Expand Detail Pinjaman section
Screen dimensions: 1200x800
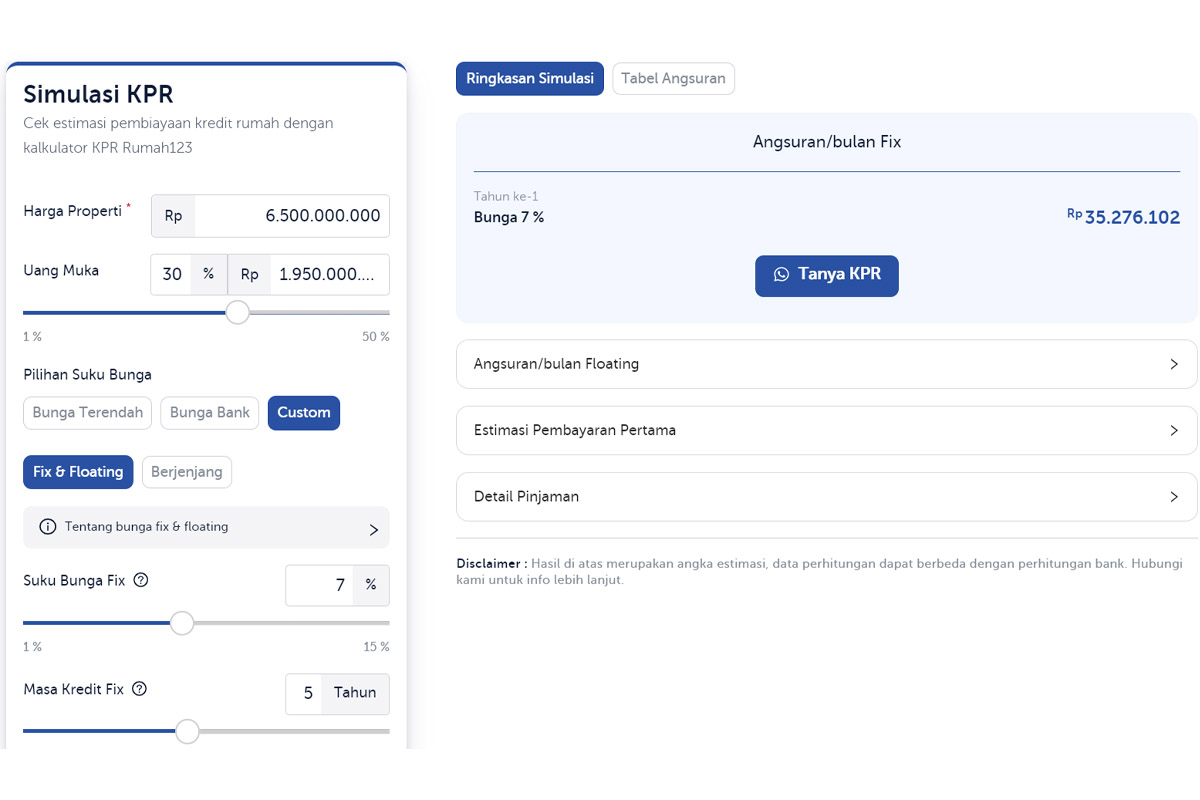pyautogui.click(x=826, y=497)
